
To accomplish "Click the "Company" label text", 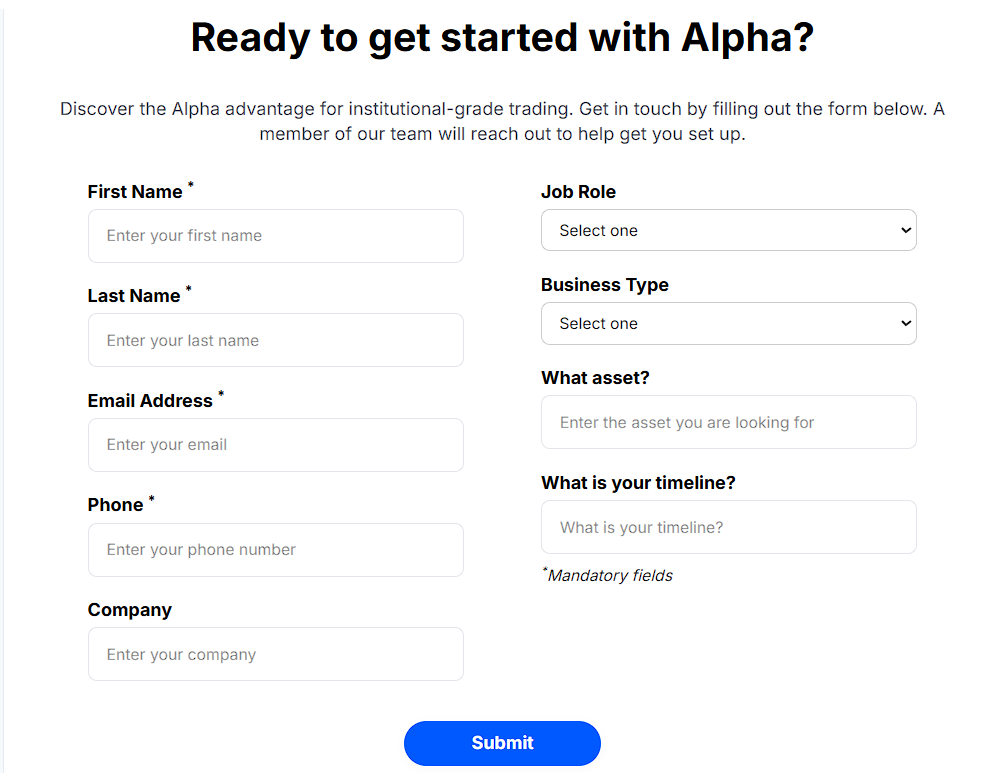I will [x=130, y=610].
